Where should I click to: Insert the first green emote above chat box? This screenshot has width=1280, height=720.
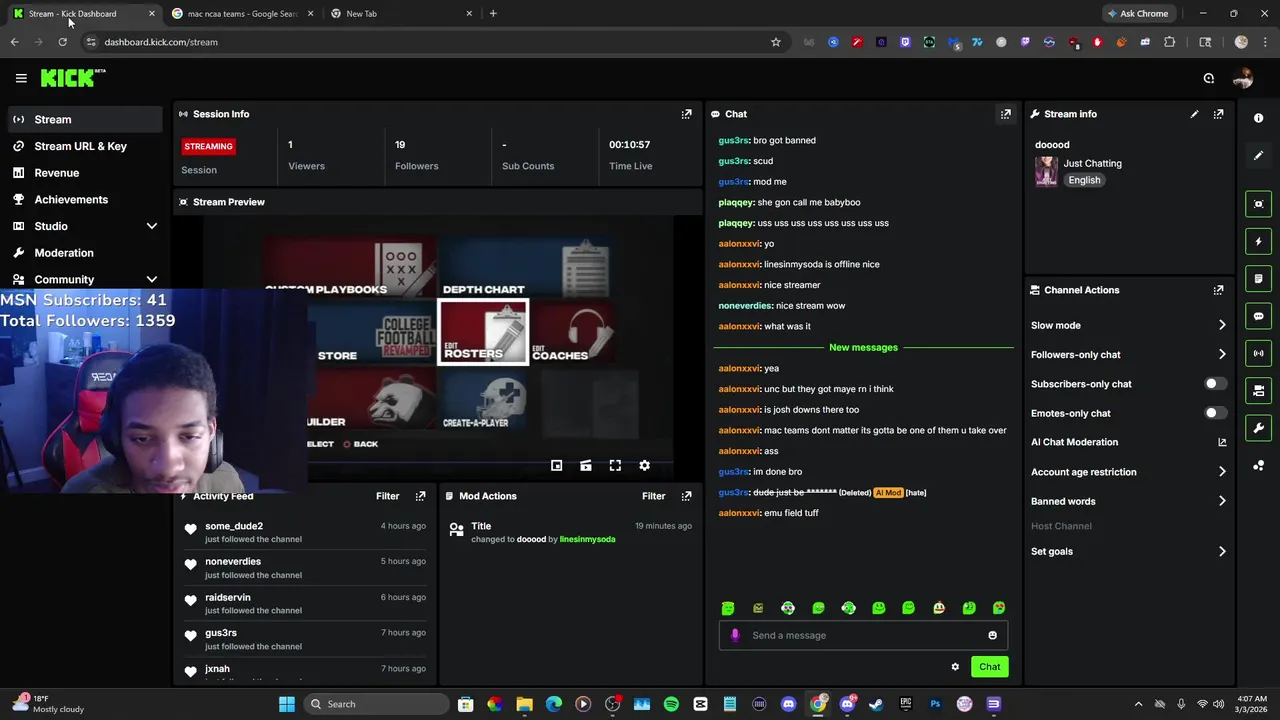click(728, 608)
